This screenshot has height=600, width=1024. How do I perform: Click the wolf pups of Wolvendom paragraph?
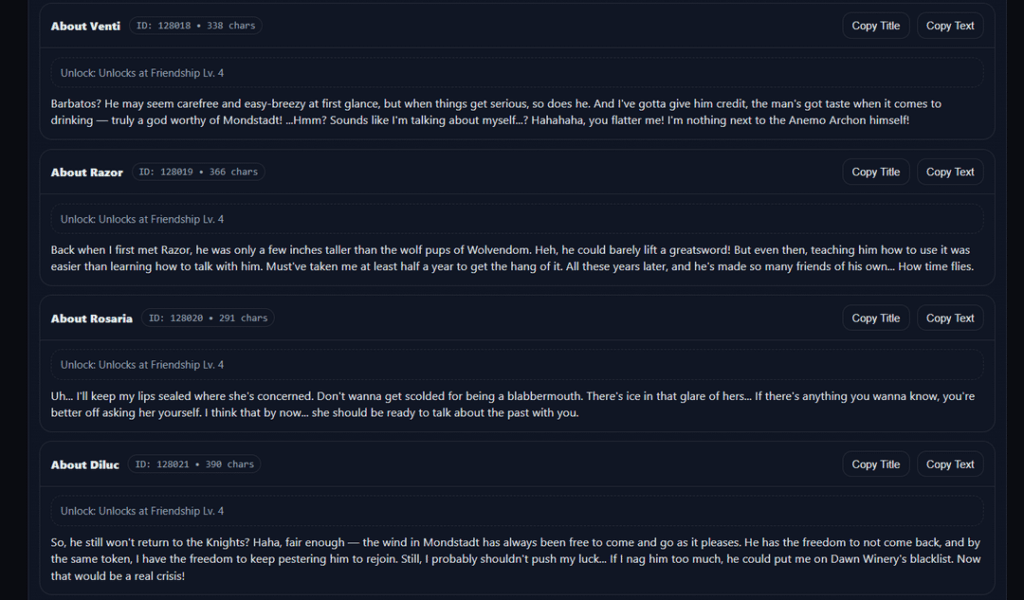512,258
